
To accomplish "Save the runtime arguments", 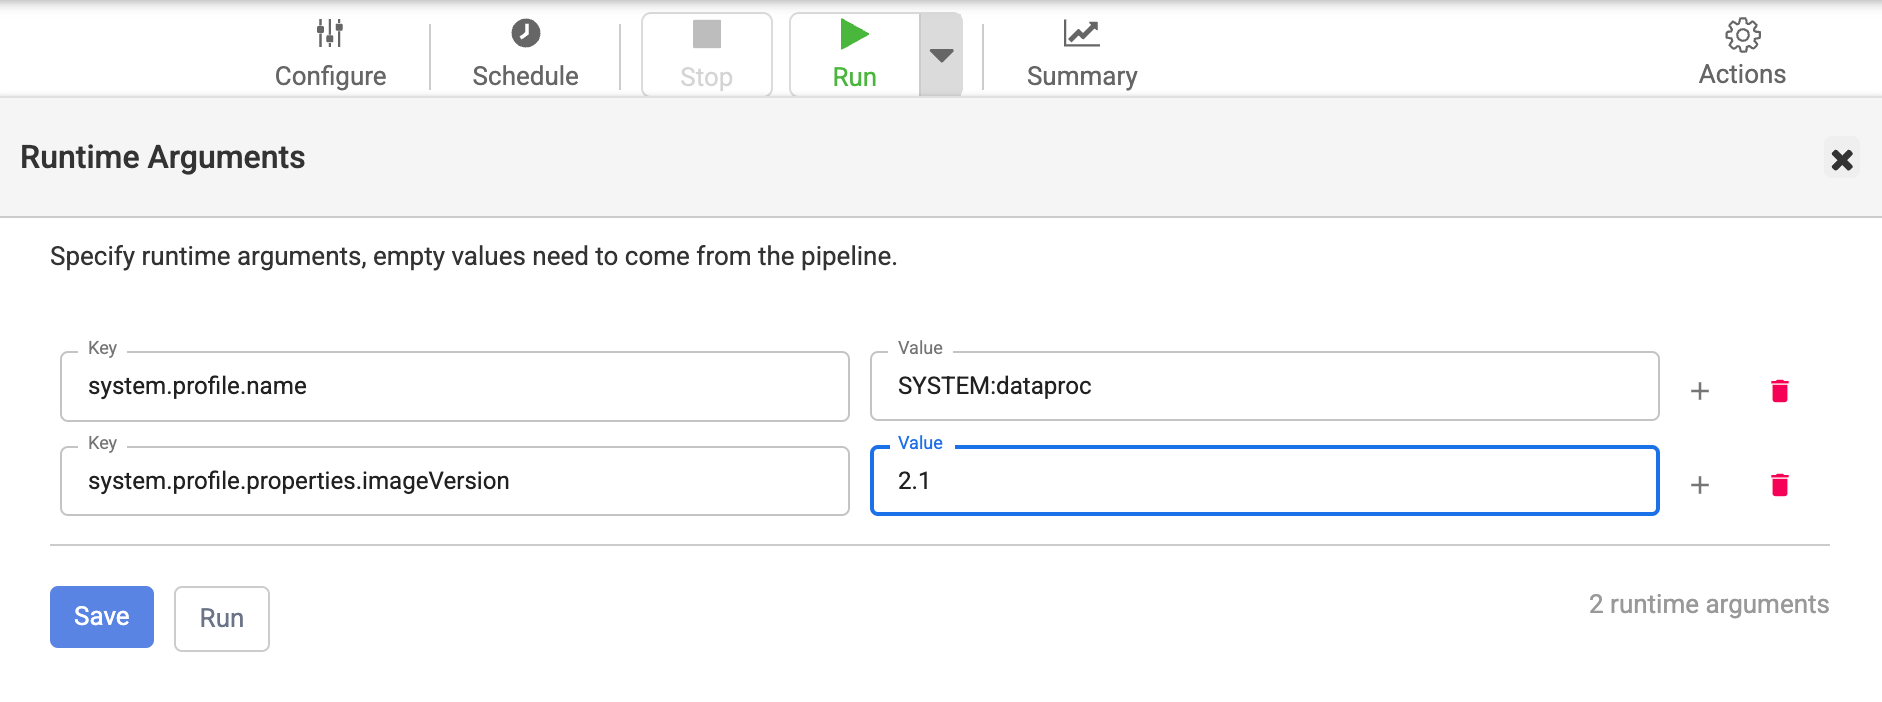I will coord(101,617).
